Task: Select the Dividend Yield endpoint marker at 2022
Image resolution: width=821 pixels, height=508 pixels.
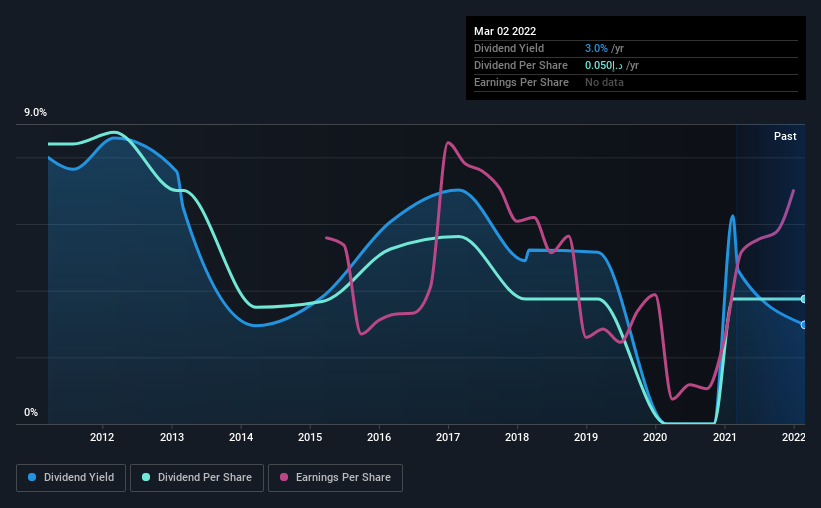Action: (803, 325)
